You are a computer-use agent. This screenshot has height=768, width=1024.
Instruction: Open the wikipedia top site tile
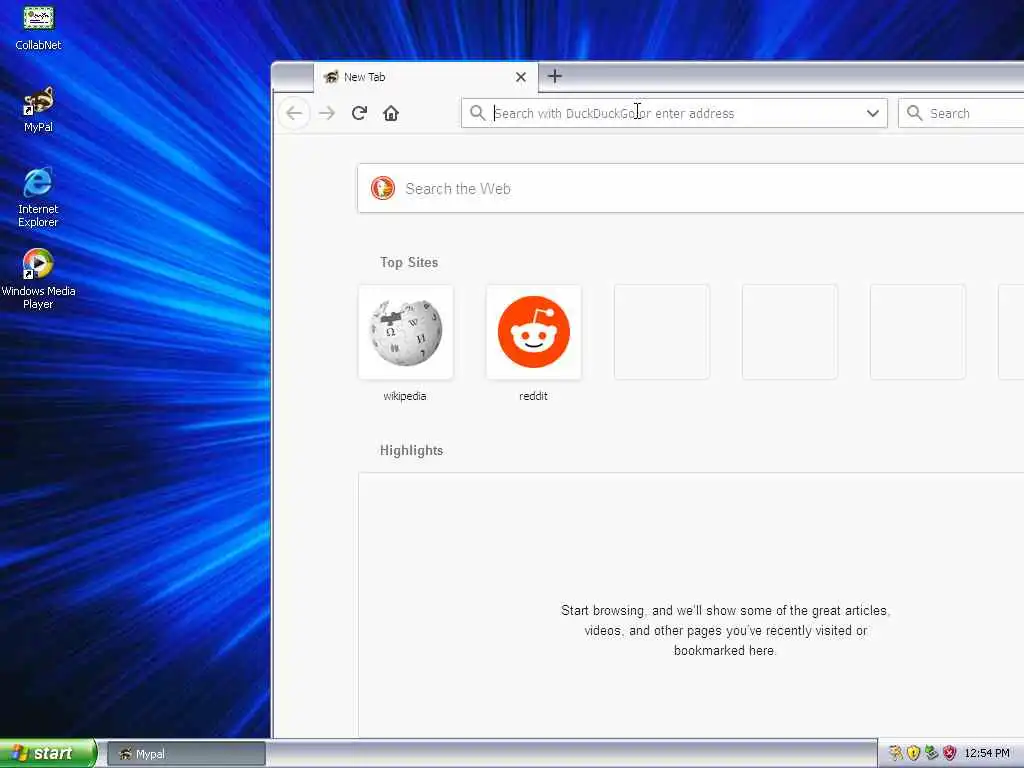pyautogui.click(x=406, y=332)
